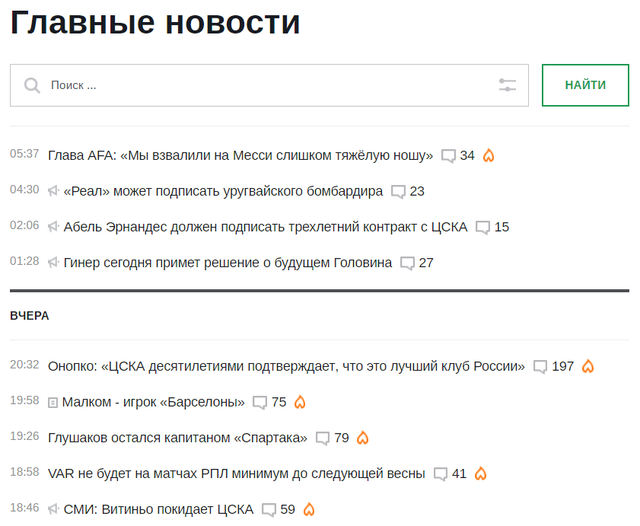
Task: Open Абель Эрнандес контракт с ЦСКА news
Action: [265, 227]
